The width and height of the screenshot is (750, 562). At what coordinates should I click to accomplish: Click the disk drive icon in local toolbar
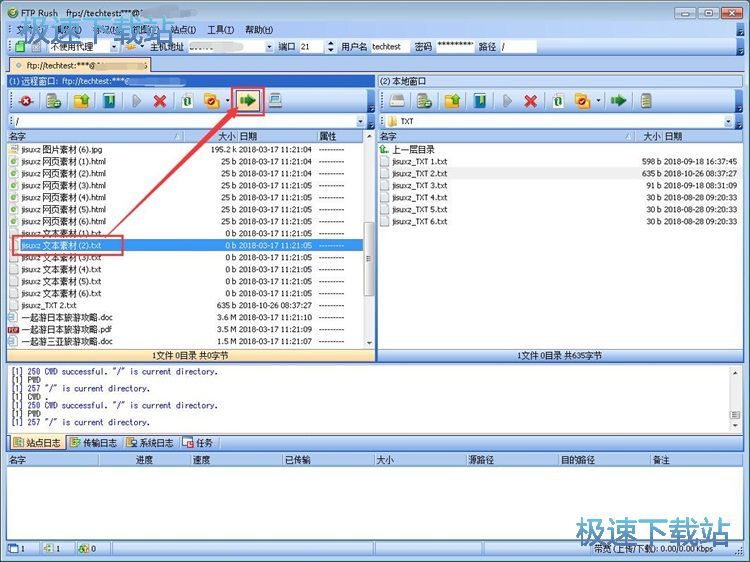397,101
